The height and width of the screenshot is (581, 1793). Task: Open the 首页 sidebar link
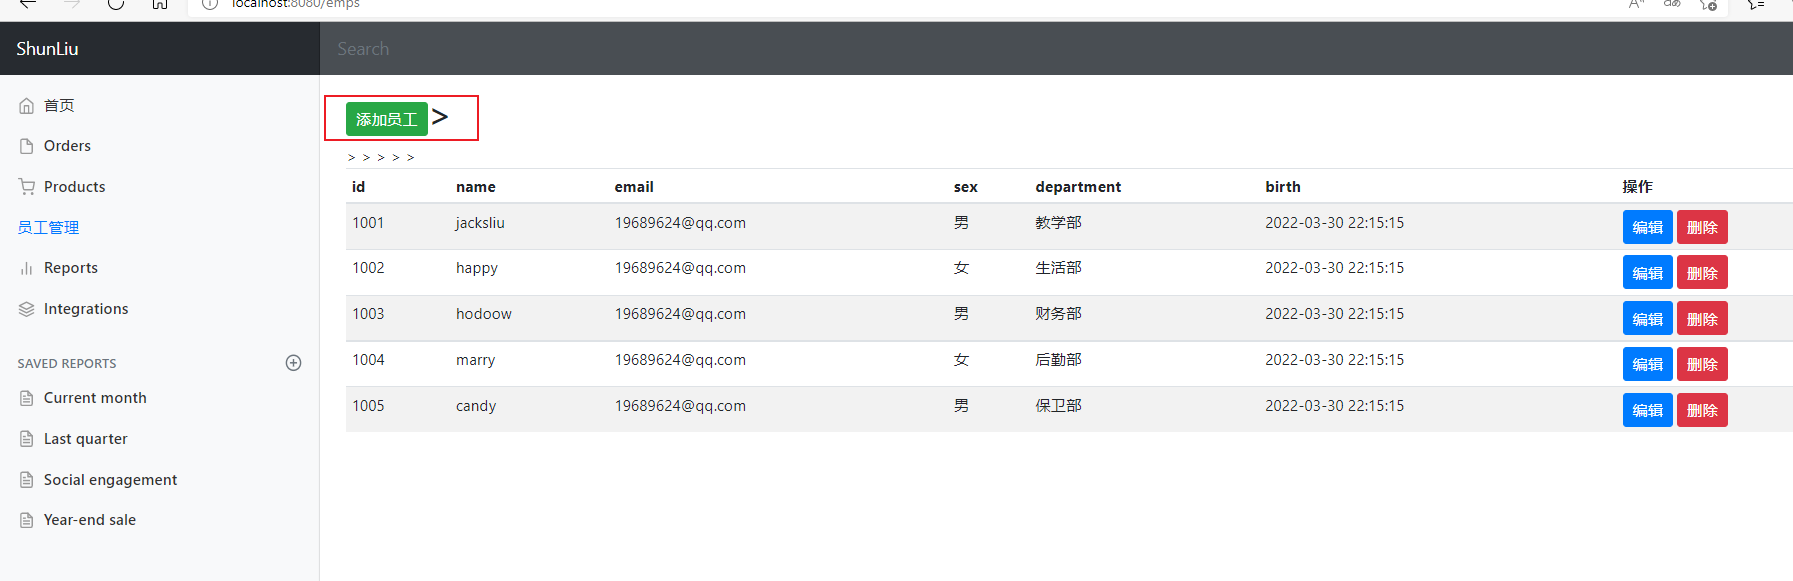pos(59,105)
